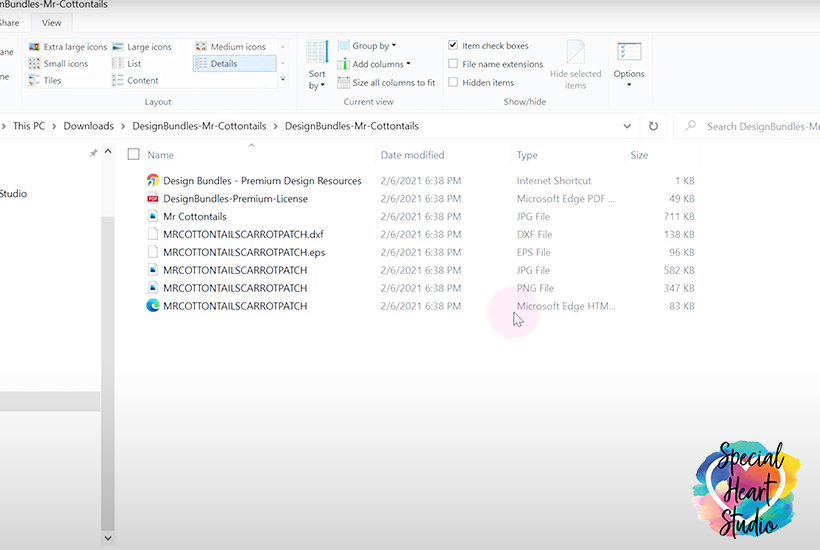This screenshot has width=820, height=550.
Task: Pick Small icons layout
Action: click(58, 63)
